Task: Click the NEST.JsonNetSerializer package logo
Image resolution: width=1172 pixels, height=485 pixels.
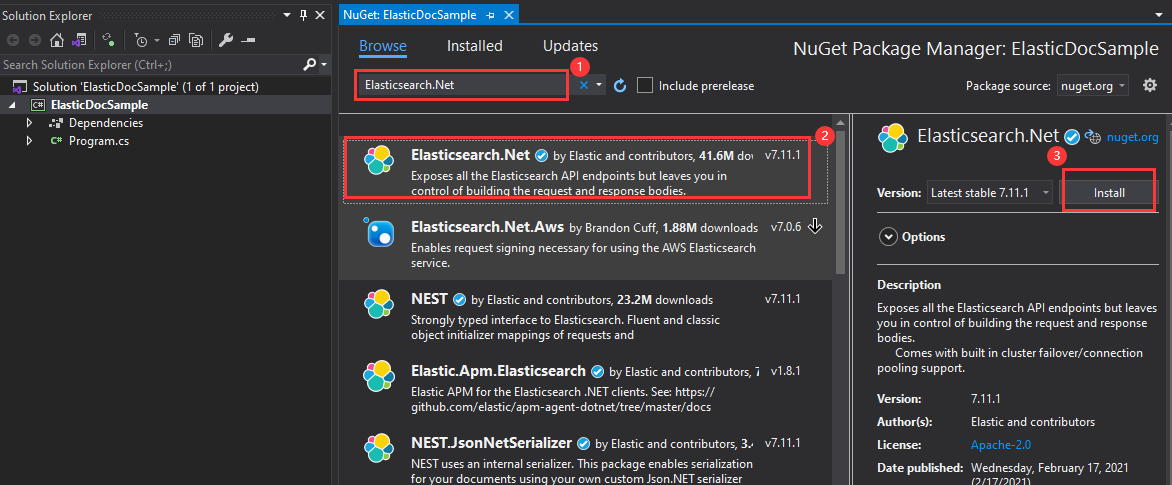Action: tap(379, 448)
